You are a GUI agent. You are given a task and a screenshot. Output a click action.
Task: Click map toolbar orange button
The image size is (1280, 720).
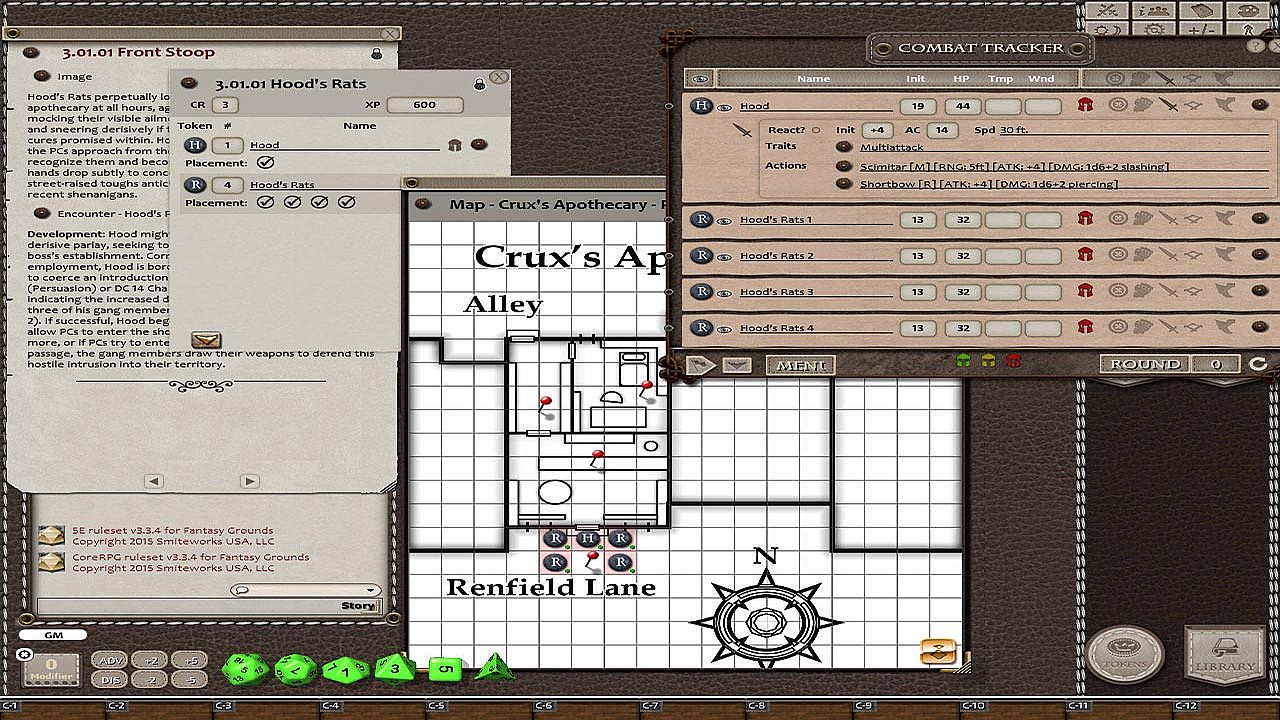click(938, 652)
